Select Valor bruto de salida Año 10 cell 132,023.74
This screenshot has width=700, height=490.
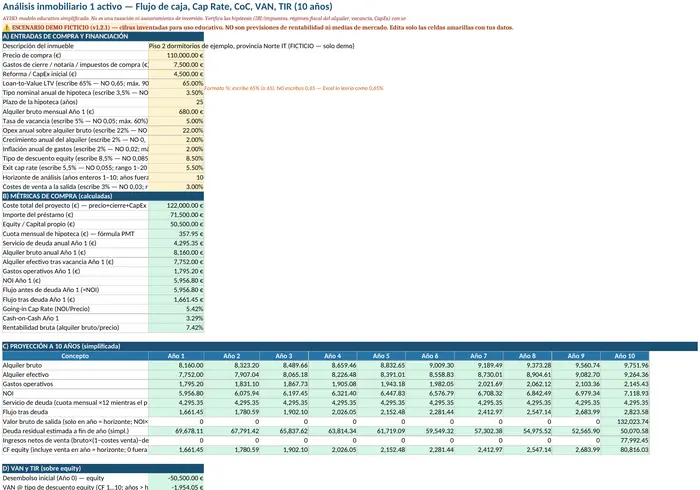point(625,422)
